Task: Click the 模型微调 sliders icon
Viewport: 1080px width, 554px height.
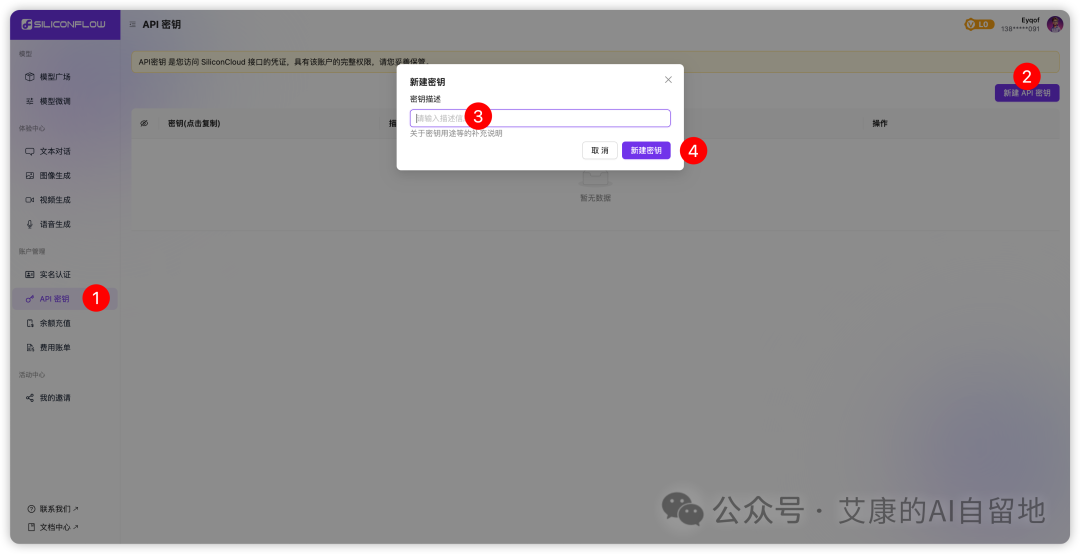Action: pyautogui.click(x=30, y=101)
